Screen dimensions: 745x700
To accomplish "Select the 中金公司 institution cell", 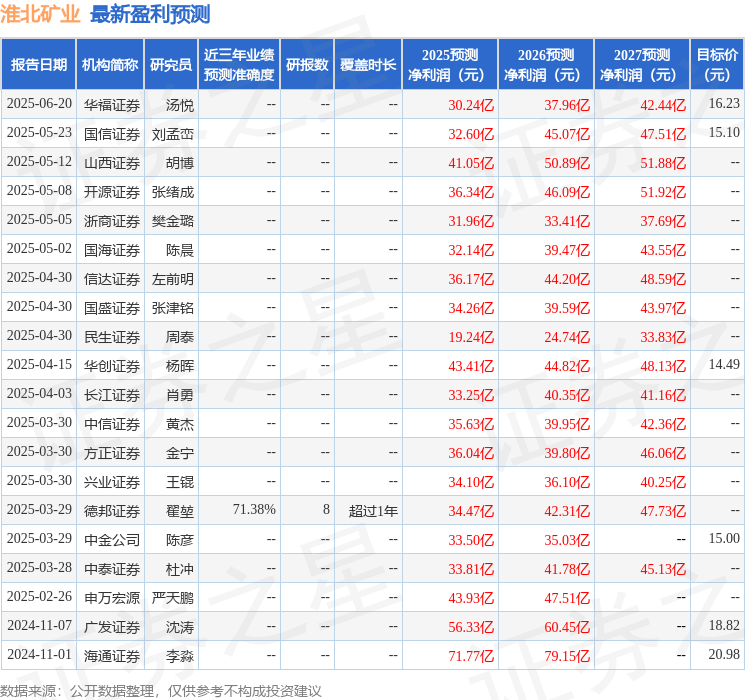I will [x=112, y=540].
